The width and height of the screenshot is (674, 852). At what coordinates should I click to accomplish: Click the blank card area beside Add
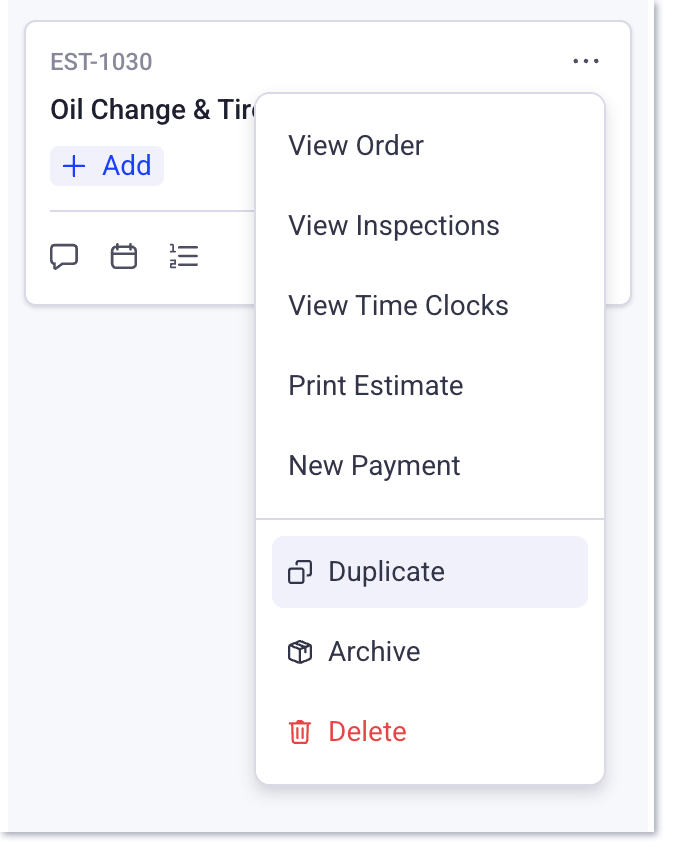tap(209, 166)
